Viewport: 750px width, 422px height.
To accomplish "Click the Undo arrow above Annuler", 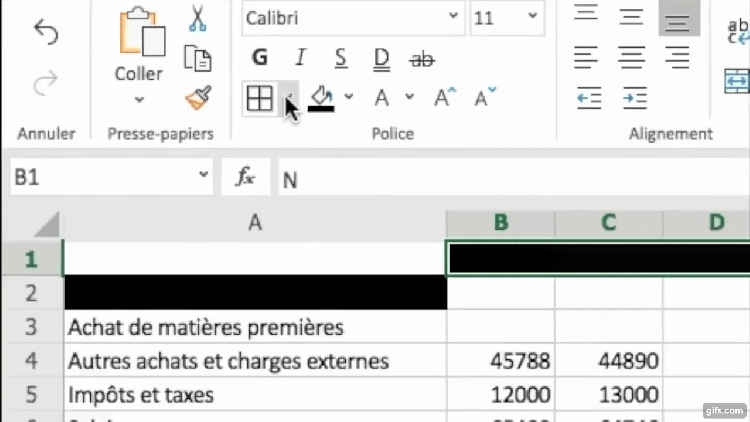I will 46,33.
